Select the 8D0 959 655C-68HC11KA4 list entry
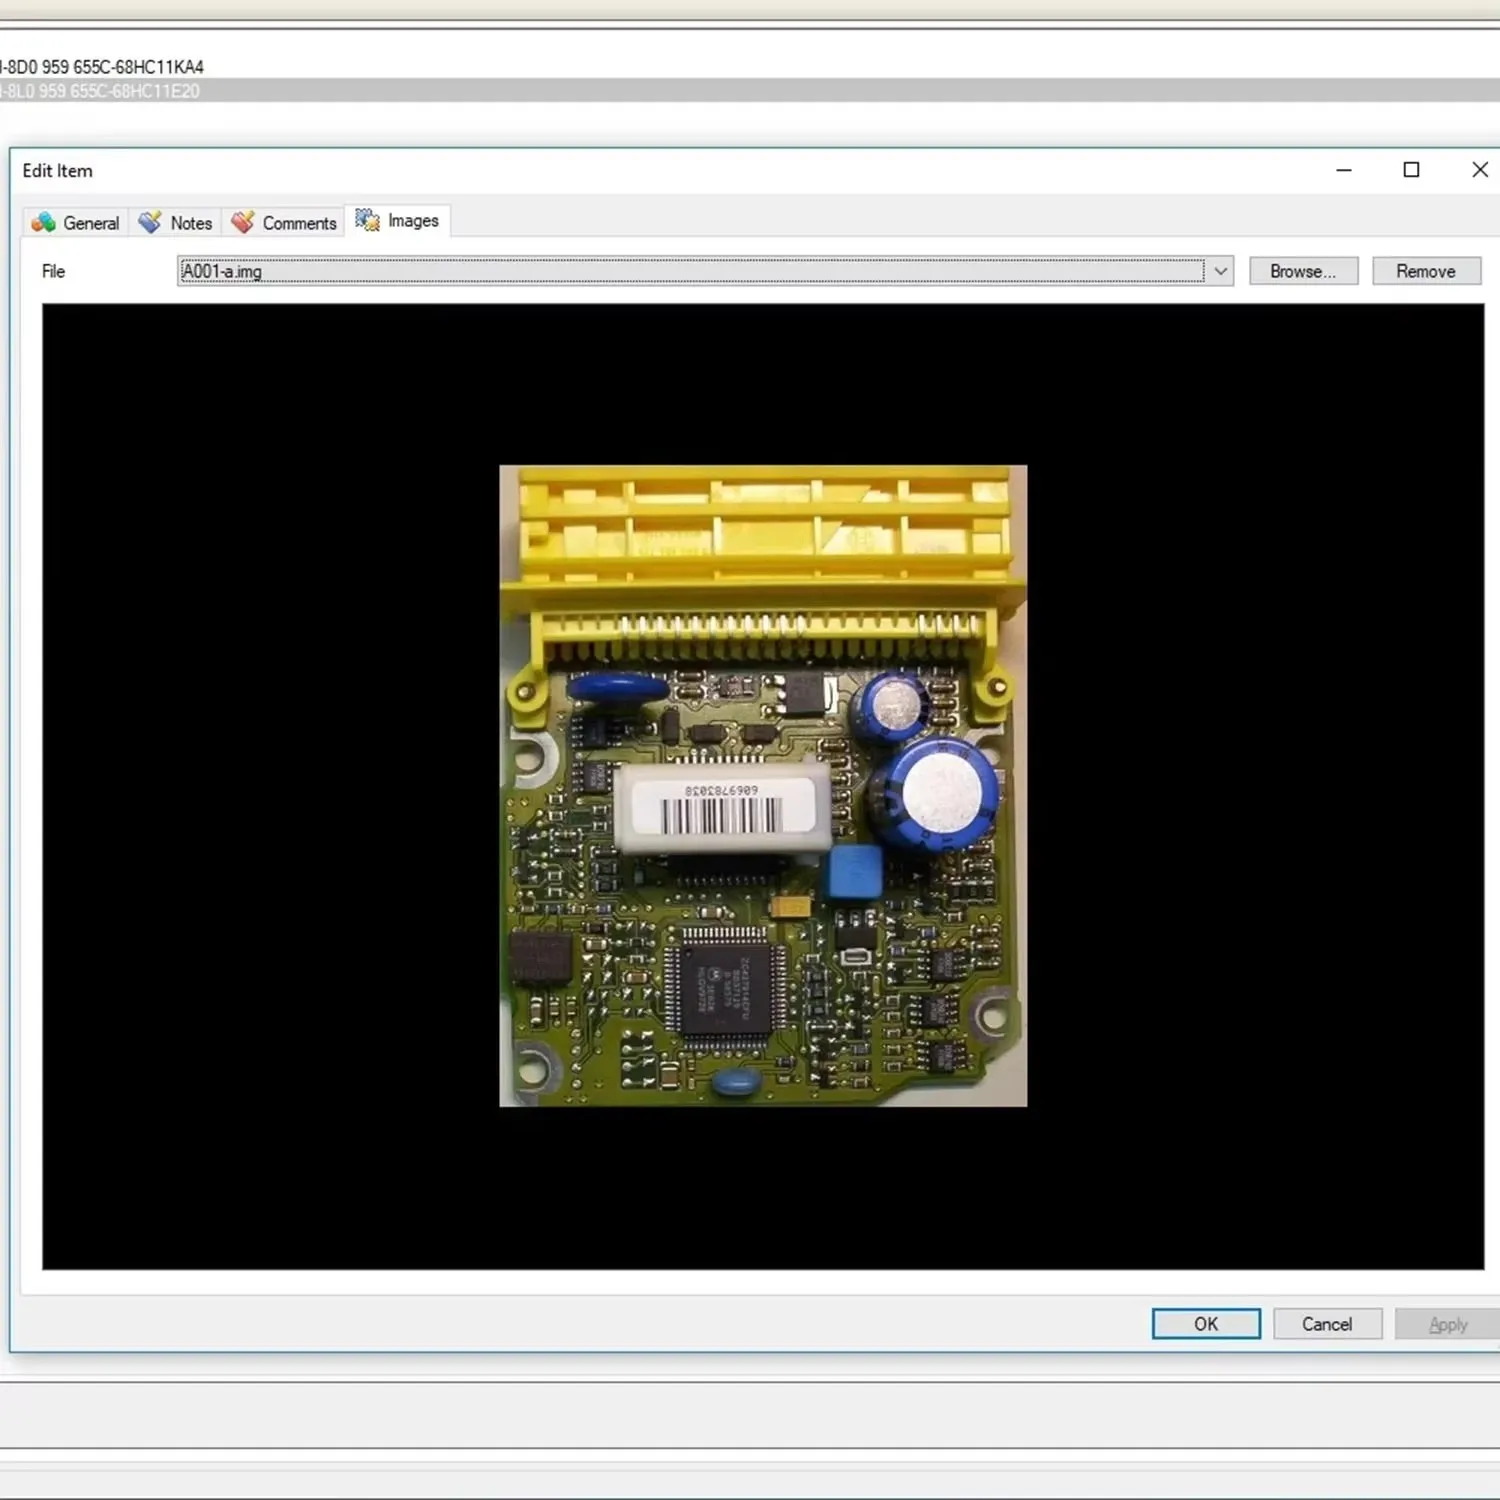 [x=103, y=67]
